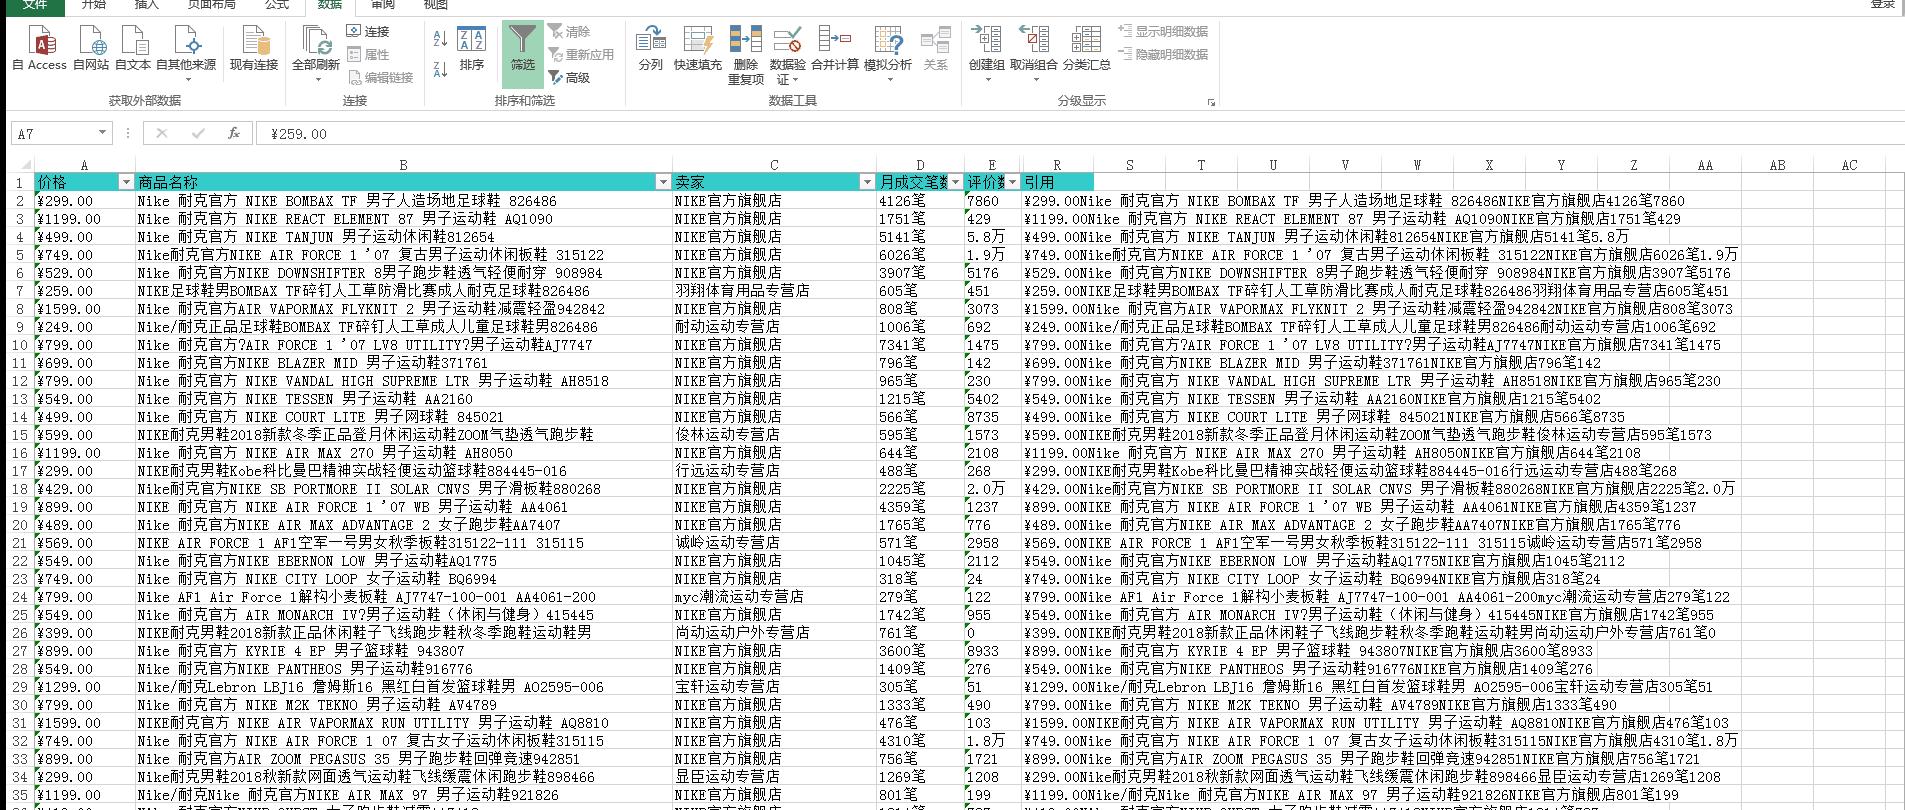Open the 卖家 column filter dropdown
This screenshot has width=1905, height=810.
point(867,182)
